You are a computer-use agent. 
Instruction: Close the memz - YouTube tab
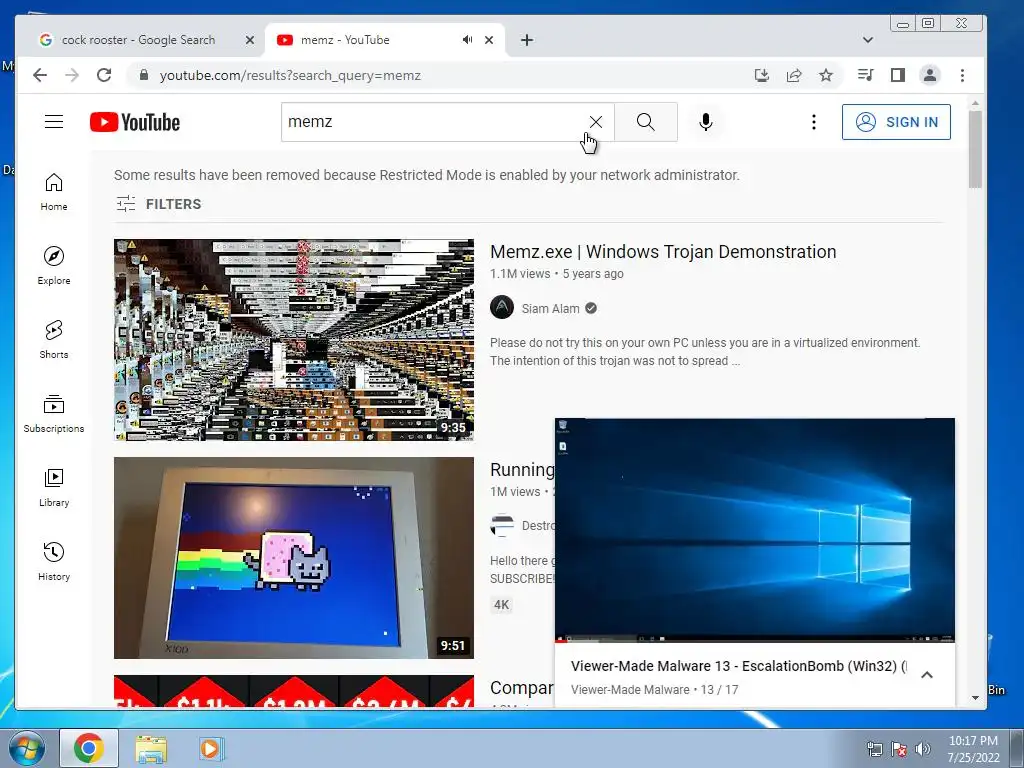pyautogui.click(x=488, y=40)
